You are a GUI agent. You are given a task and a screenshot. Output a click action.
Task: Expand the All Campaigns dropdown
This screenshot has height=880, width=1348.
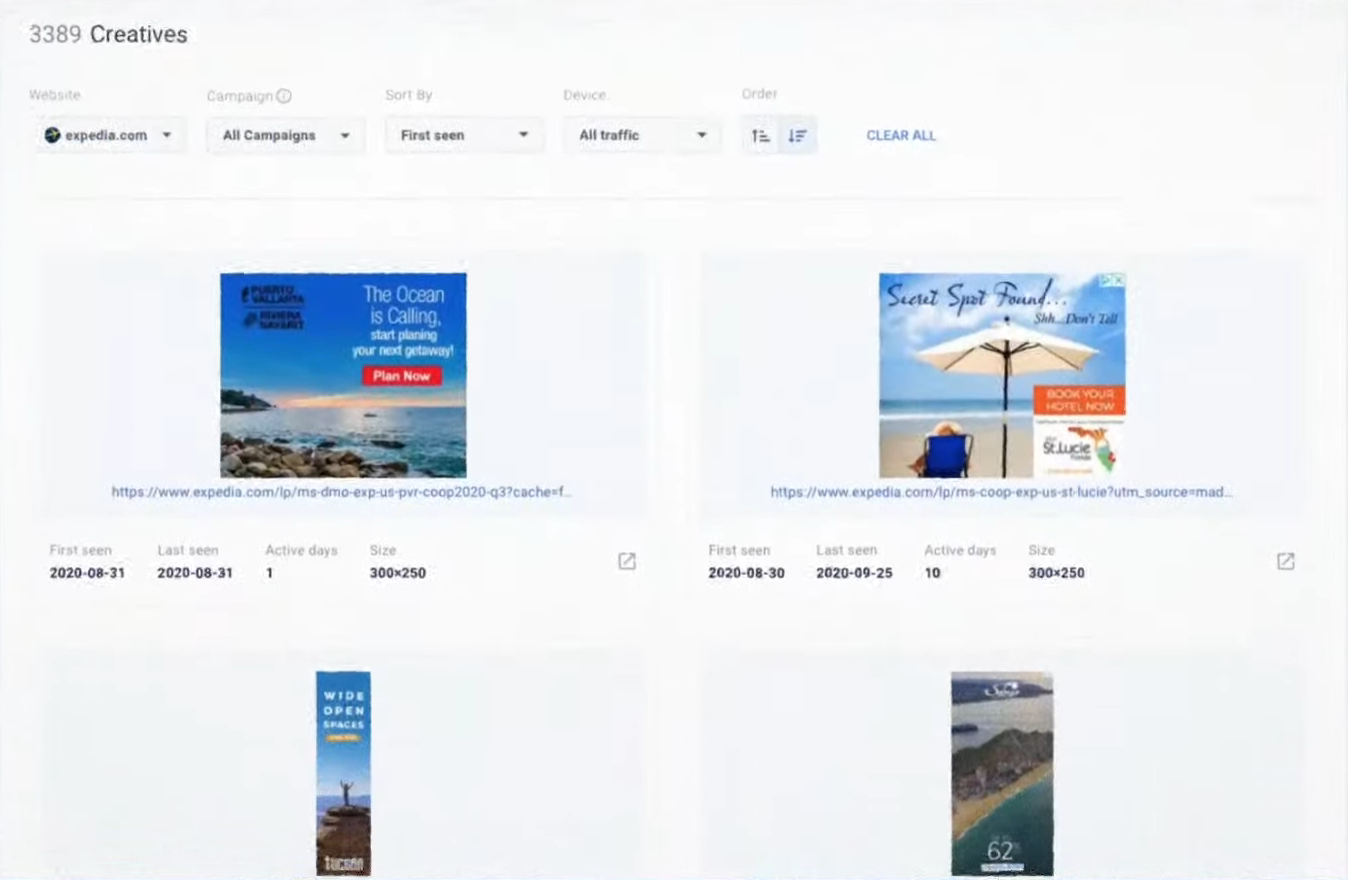click(x=286, y=135)
